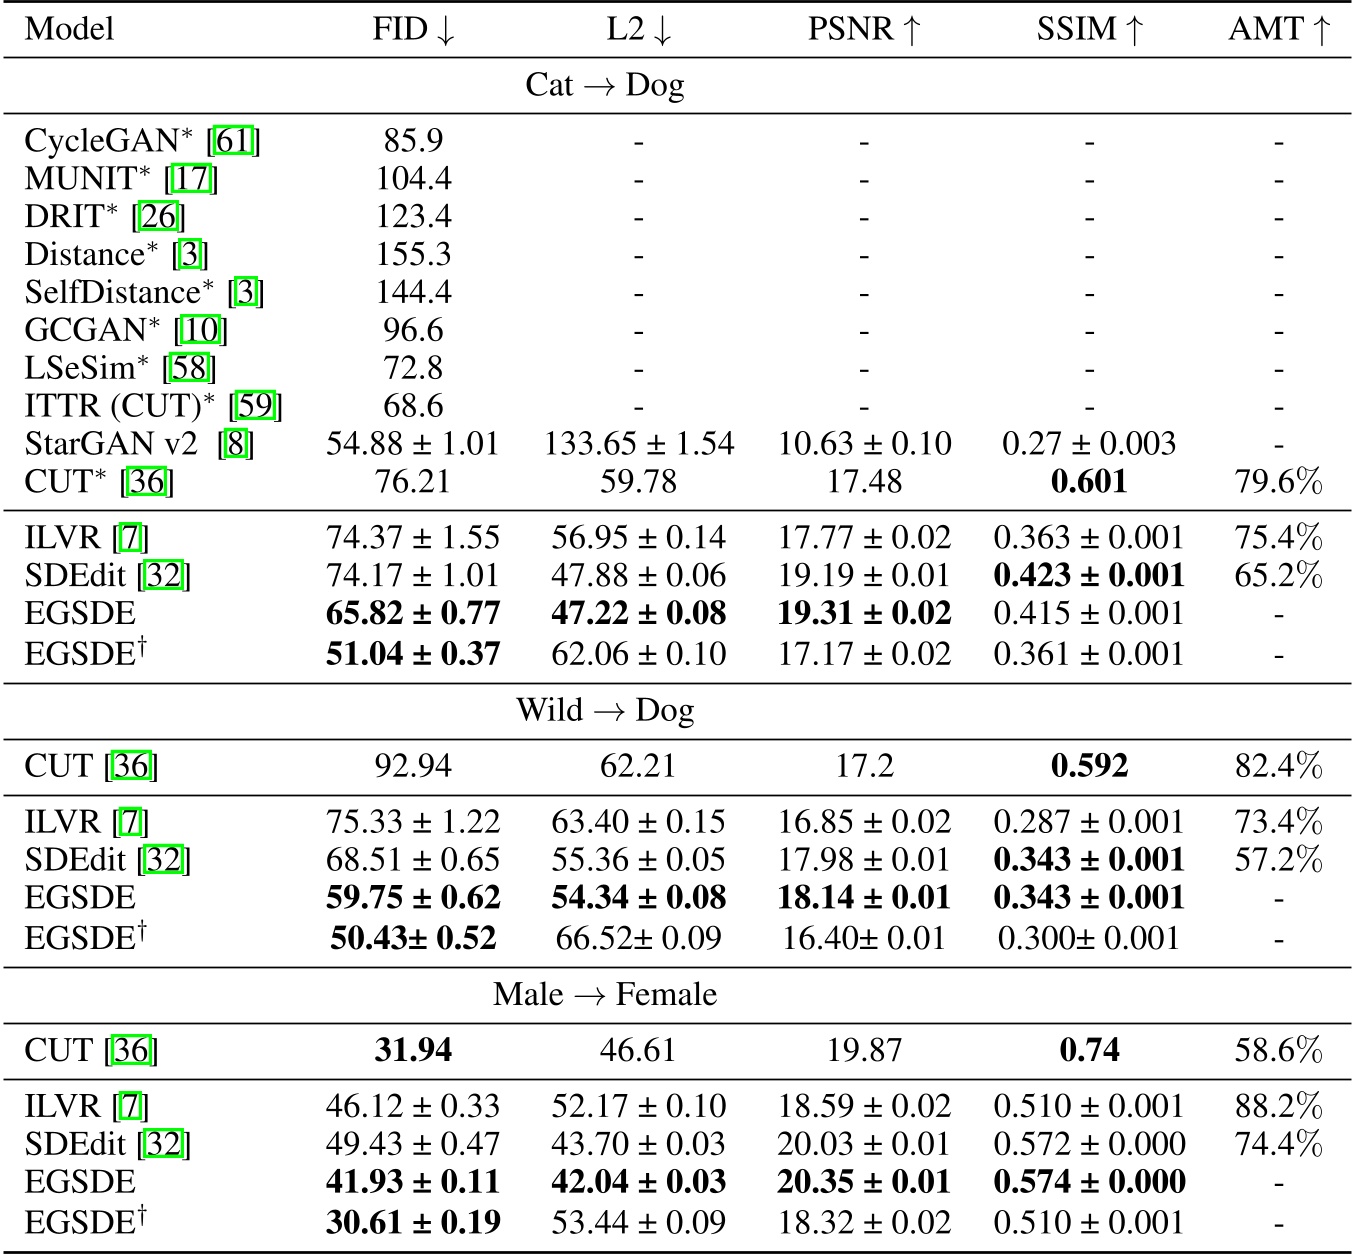1356x1255 pixels.
Task: Click reference 8 next to StarGAN v2
Action: click(235, 444)
